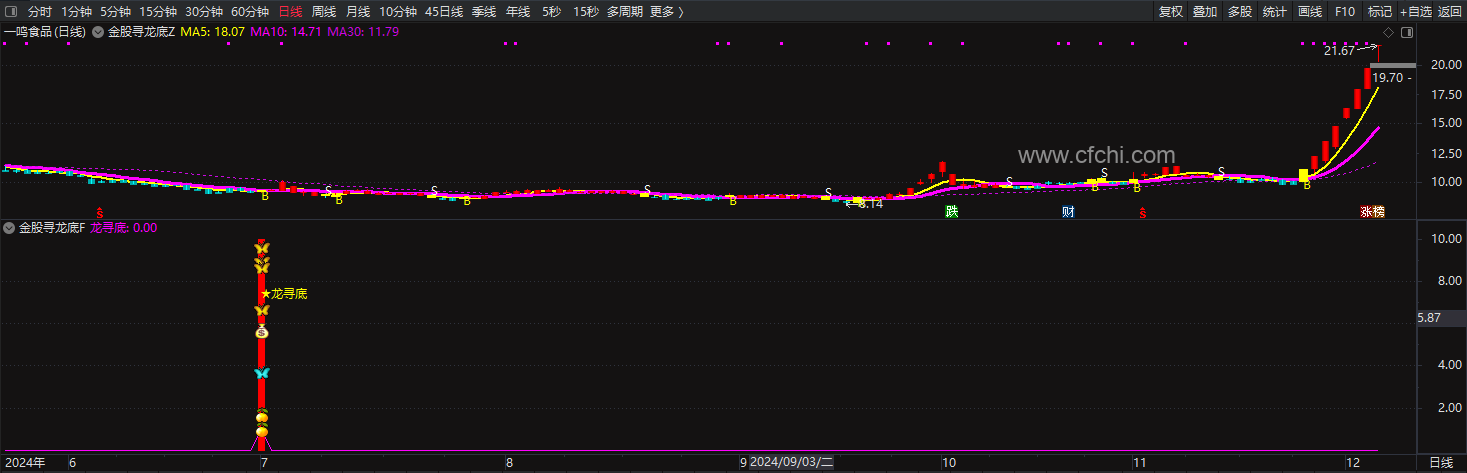Click green 跌 marker under chart
Image resolution: width=1467 pixels, height=473 pixels.
pyautogui.click(x=952, y=212)
